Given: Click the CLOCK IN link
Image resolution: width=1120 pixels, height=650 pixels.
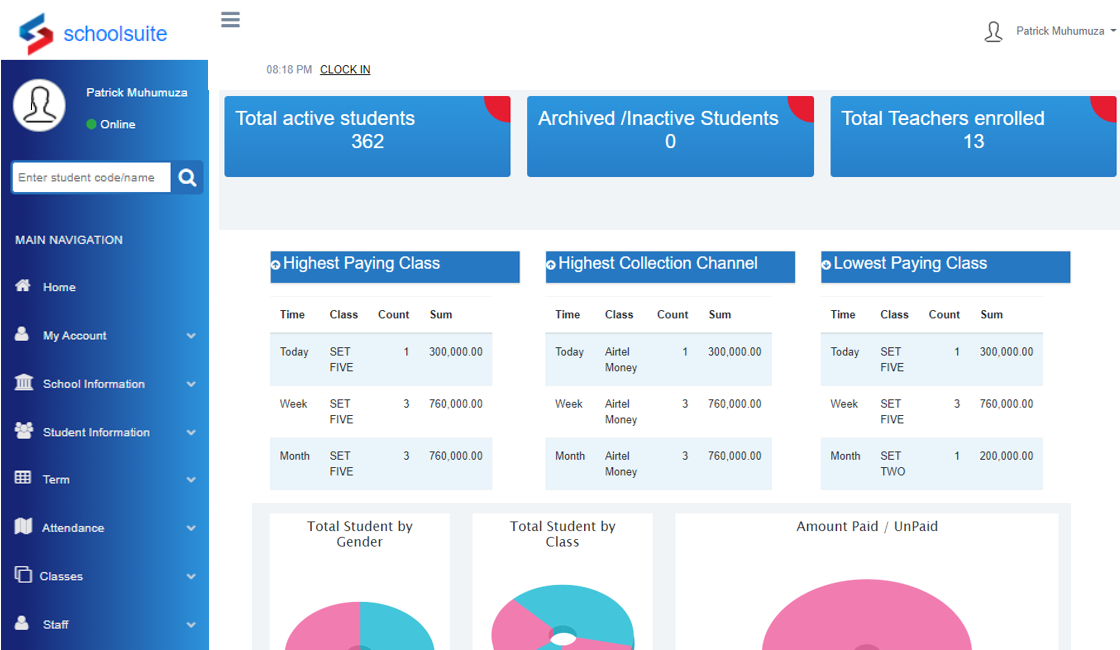Looking at the screenshot, I should point(345,70).
